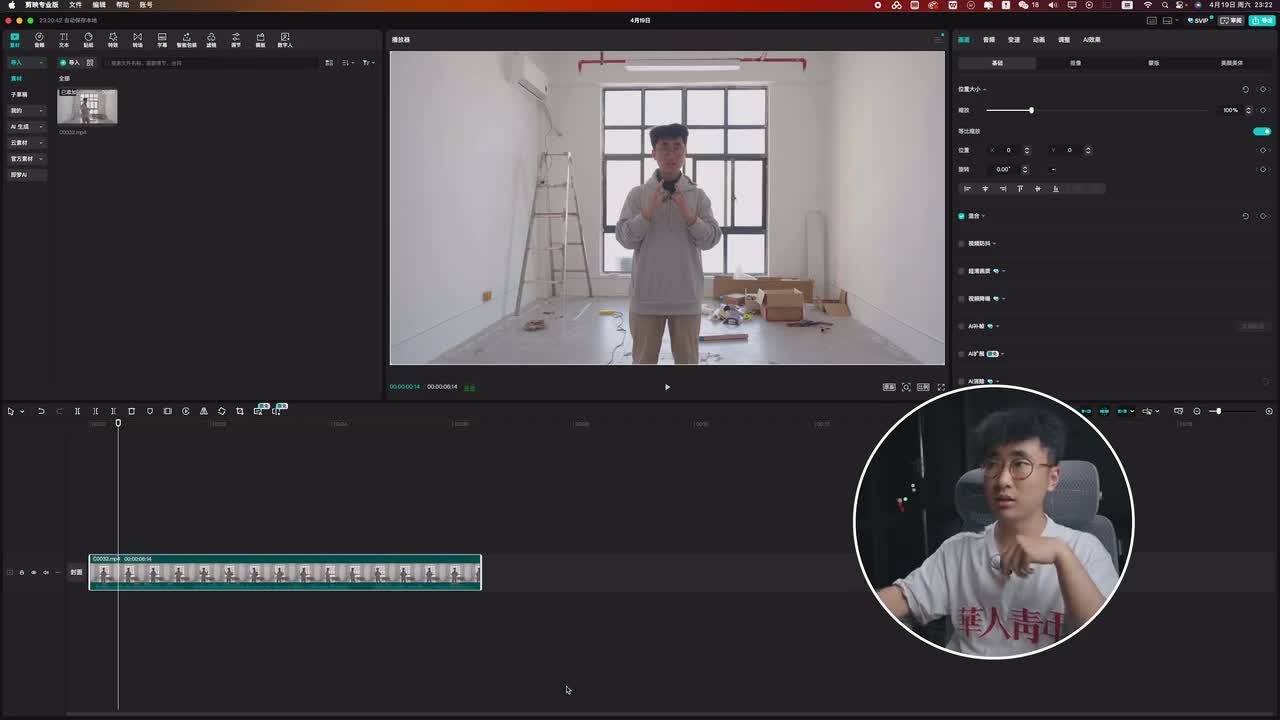Play the video in the preview player

pos(667,387)
